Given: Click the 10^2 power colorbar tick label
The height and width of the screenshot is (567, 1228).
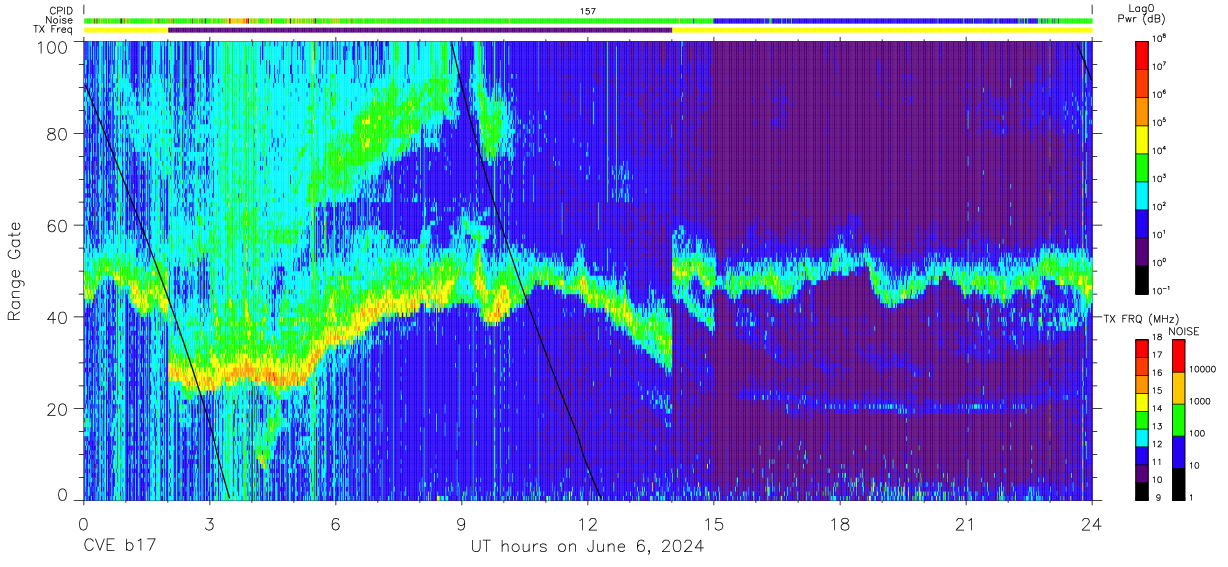Looking at the screenshot, I should click(x=1161, y=207).
